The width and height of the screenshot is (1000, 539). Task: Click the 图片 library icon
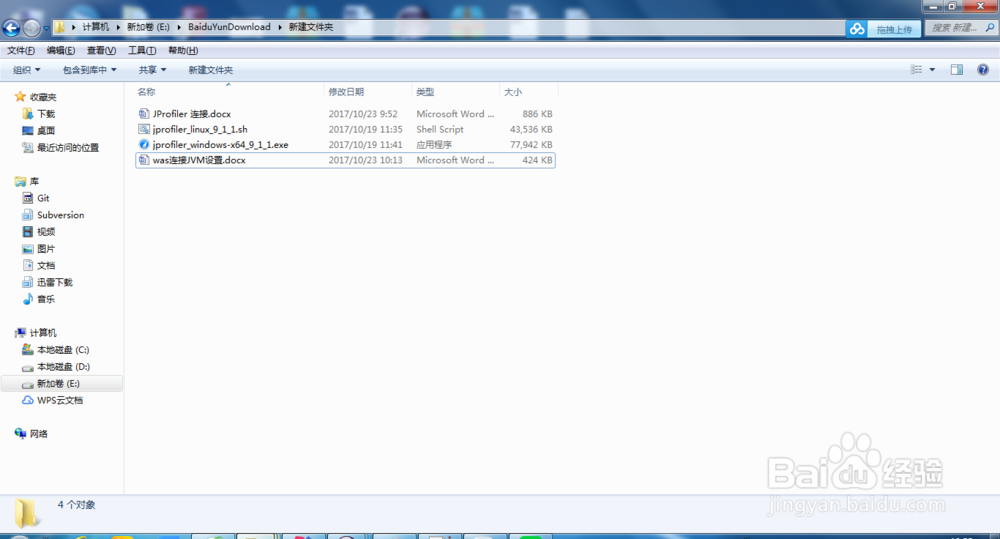pyautogui.click(x=27, y=248)
